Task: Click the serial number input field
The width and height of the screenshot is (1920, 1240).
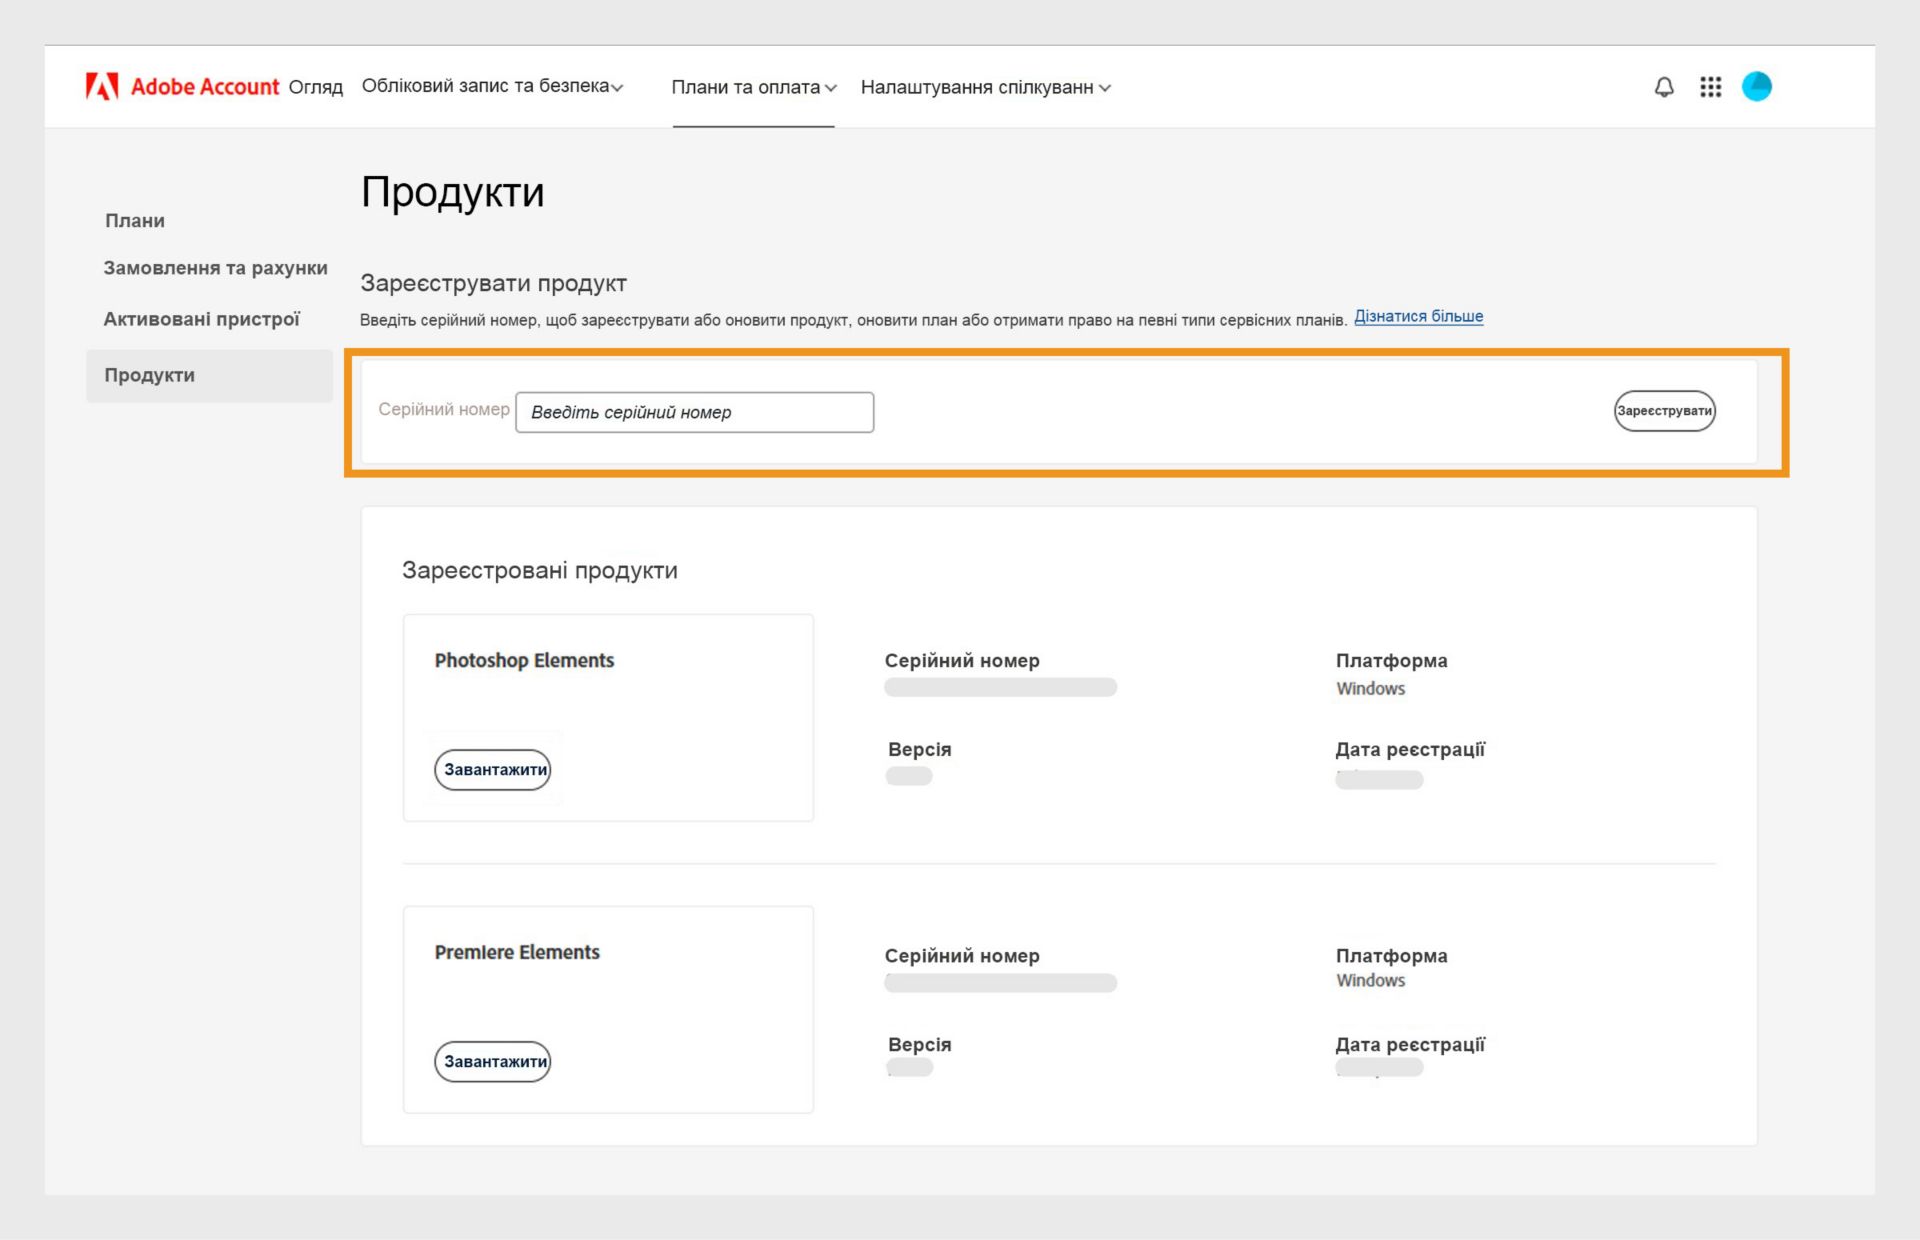Action: coord(694,412)
